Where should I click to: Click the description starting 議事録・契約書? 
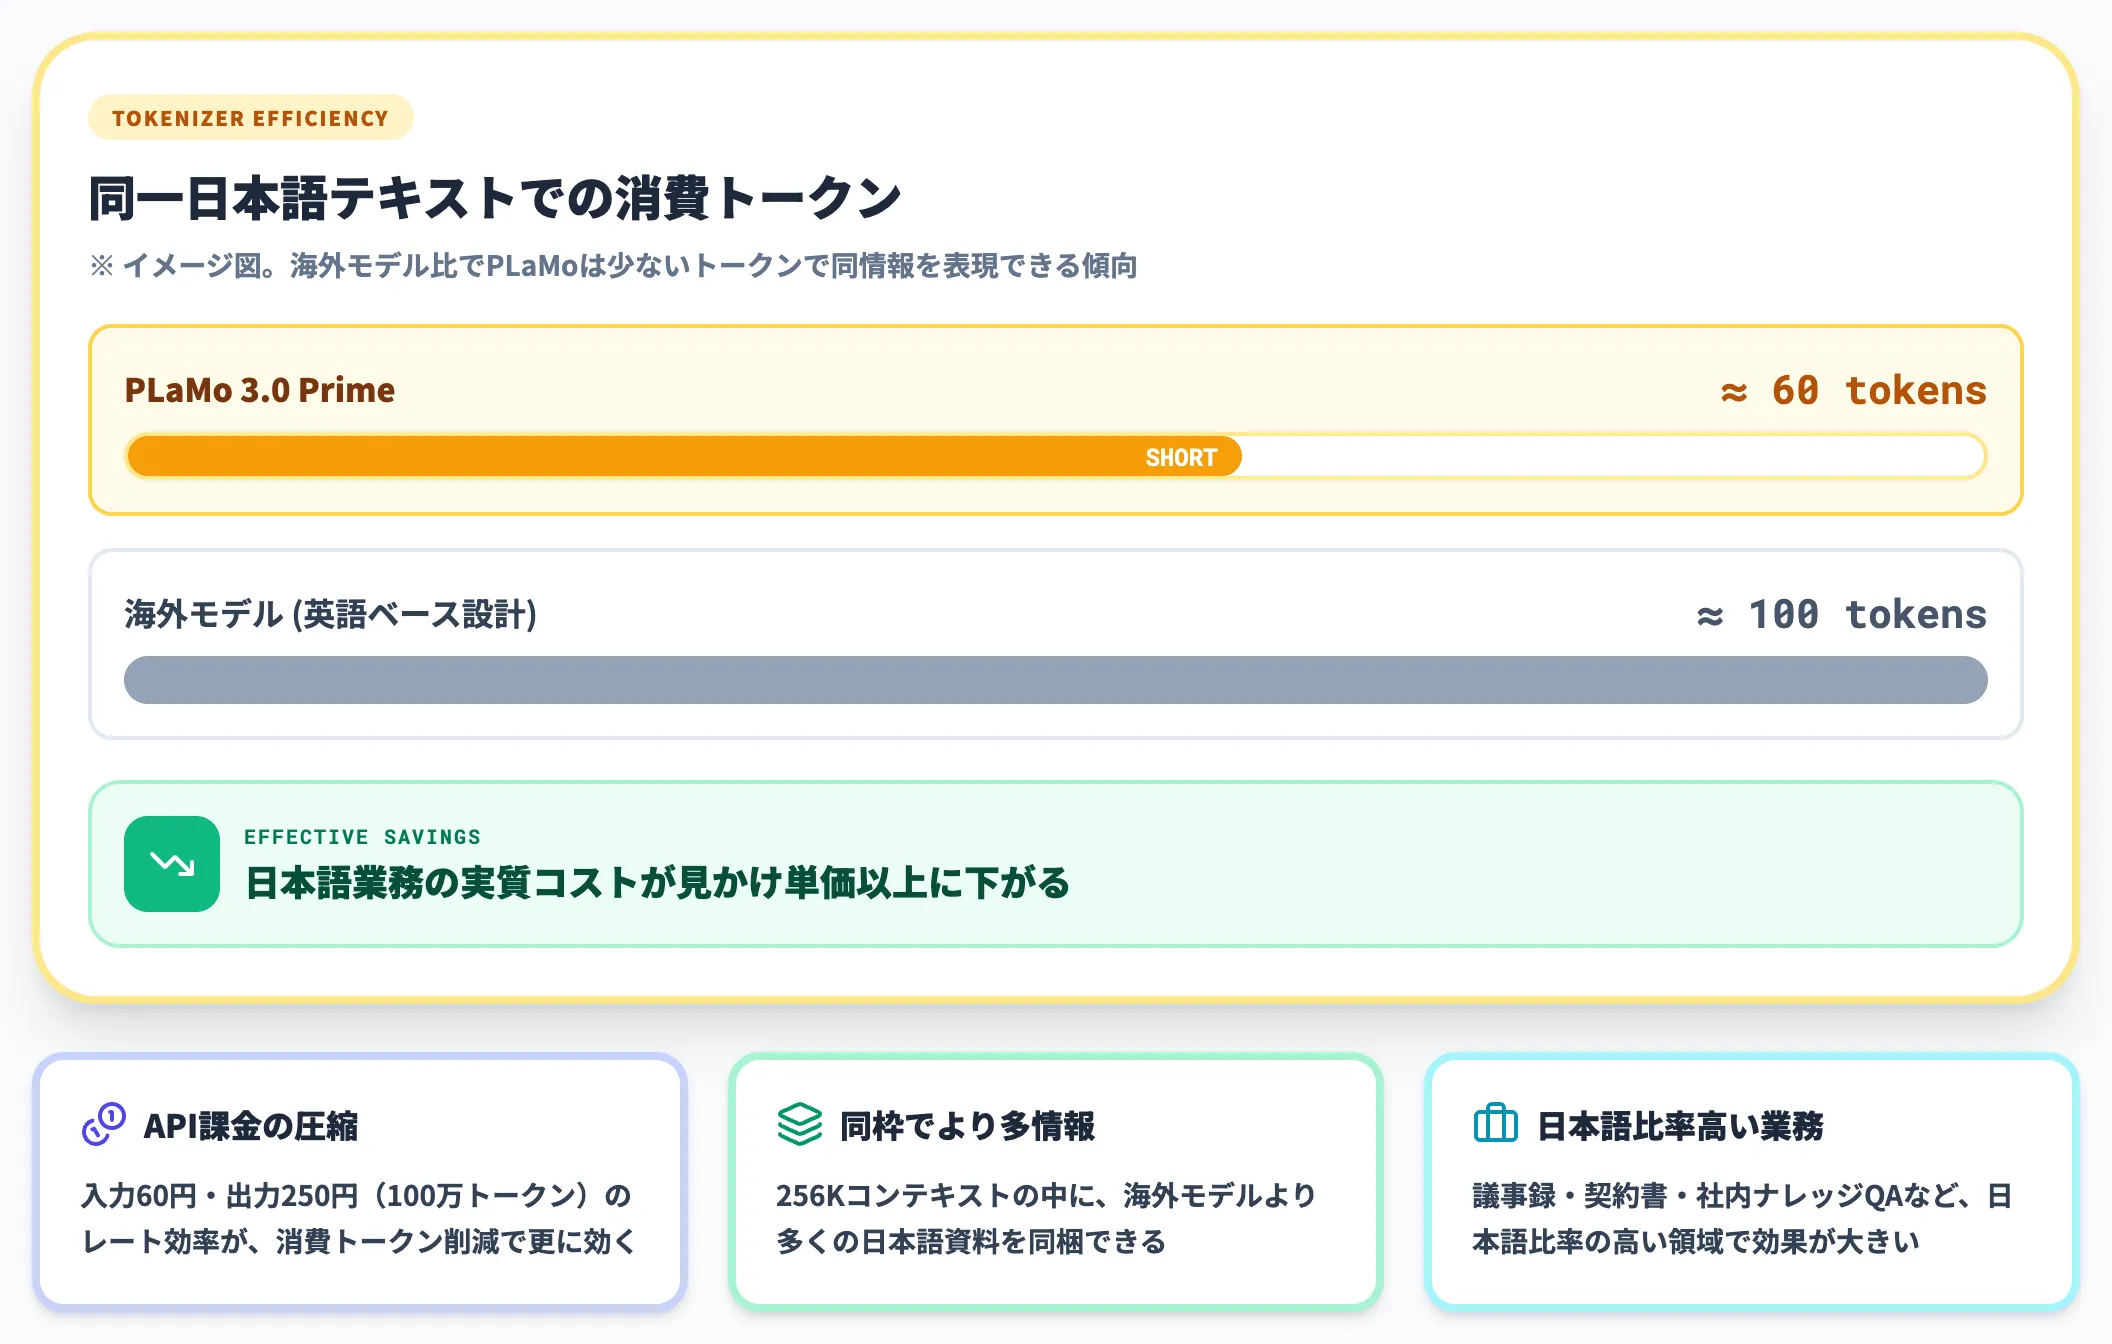coord(1742,1218)
